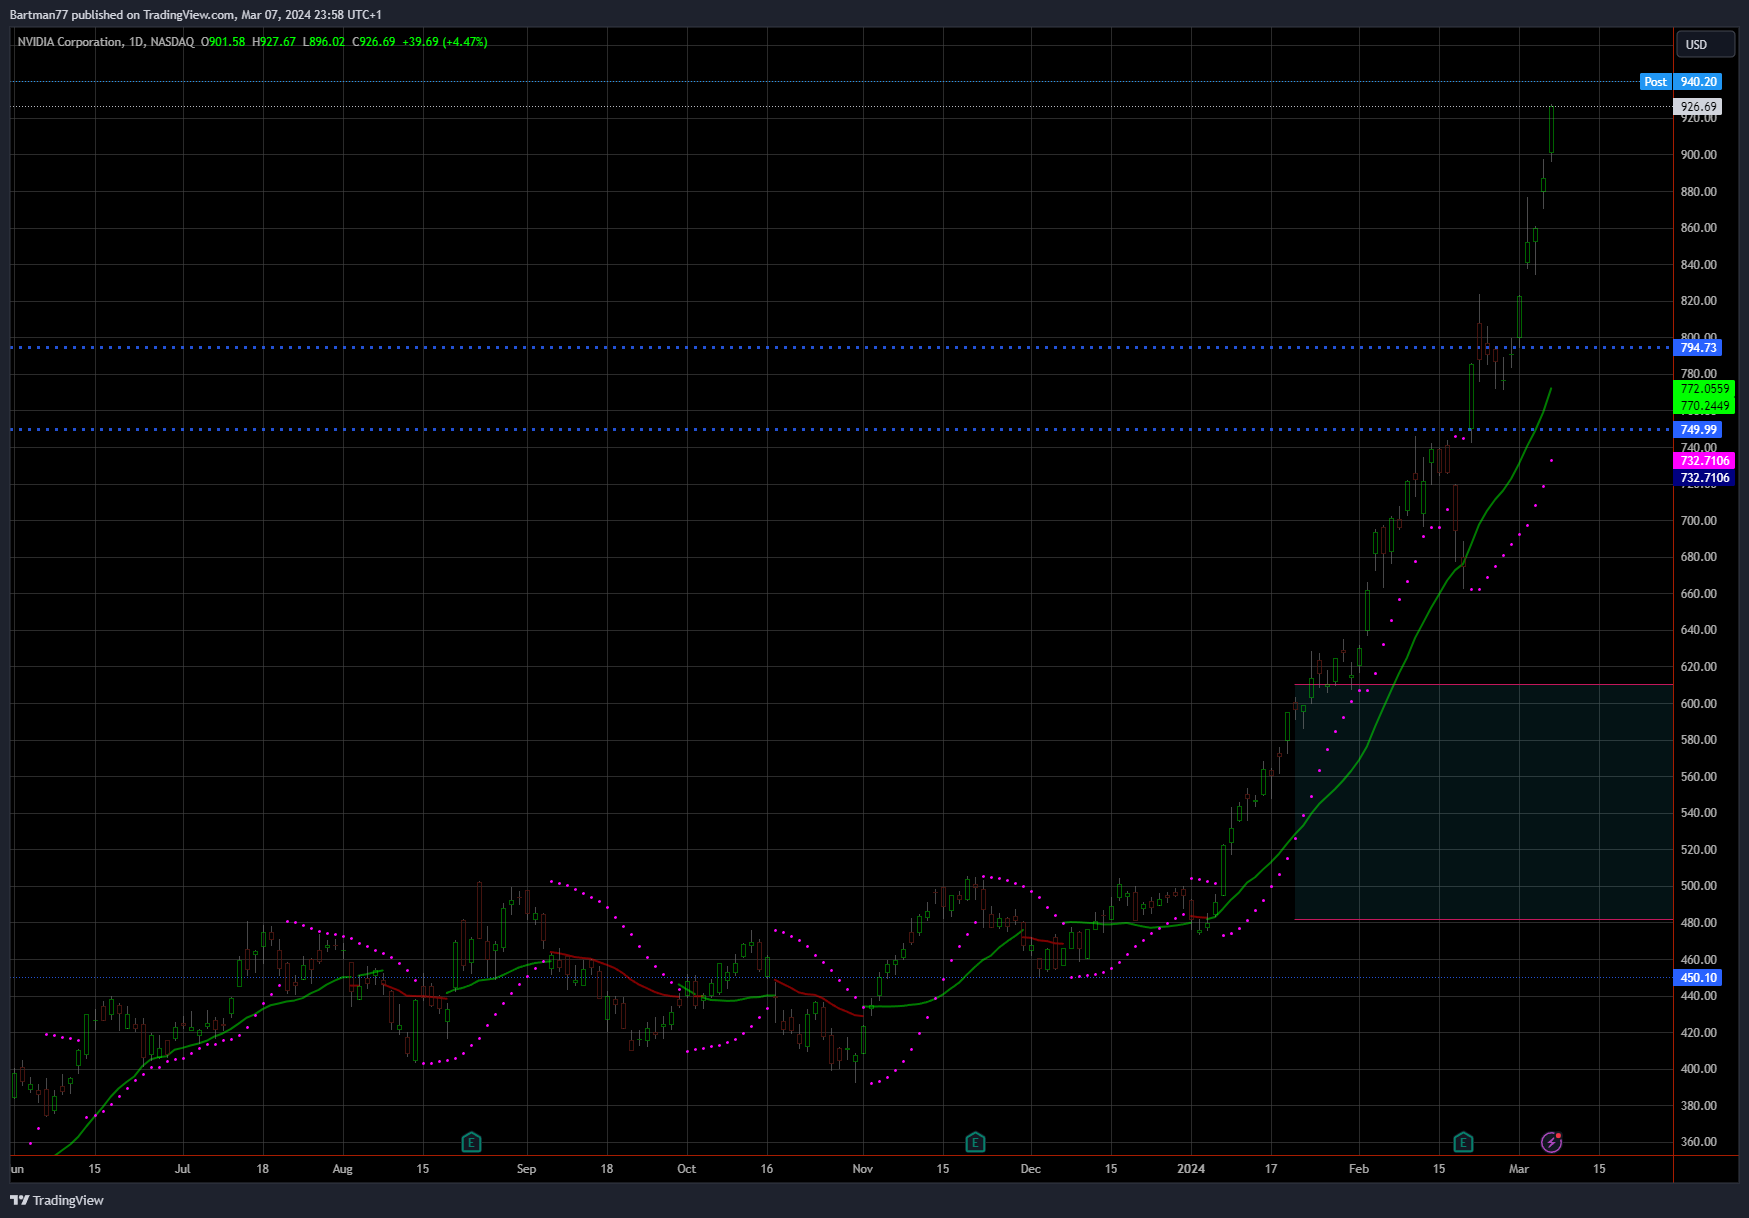Click the TradingView logo at the bottom
Viewport: 1749px width, 1218px height.
[57, 1200]
